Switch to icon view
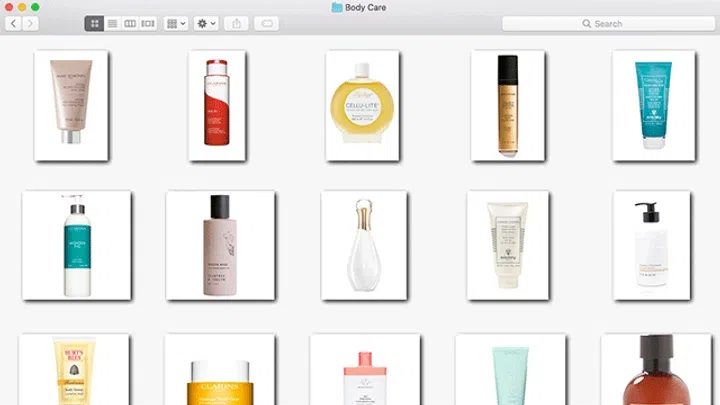The image size is (720, 405). [95, 23]
